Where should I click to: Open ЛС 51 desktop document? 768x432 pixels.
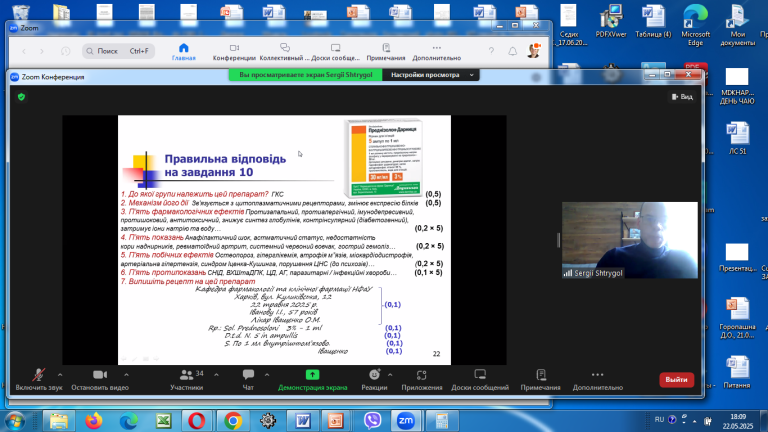738,138
